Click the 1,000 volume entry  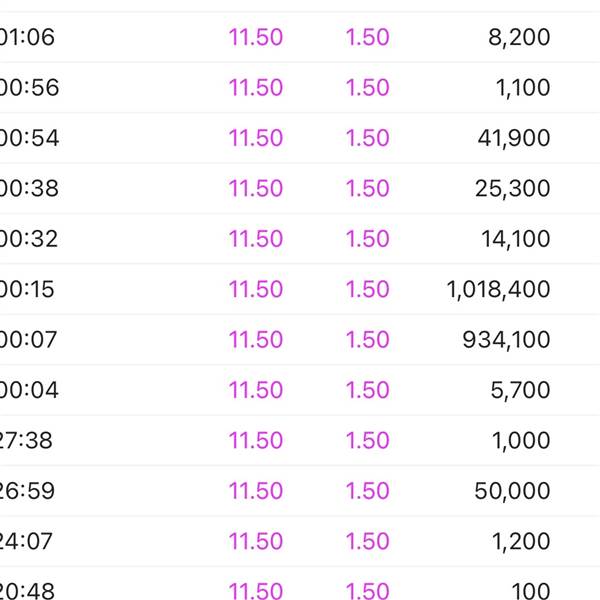[522, 440]
